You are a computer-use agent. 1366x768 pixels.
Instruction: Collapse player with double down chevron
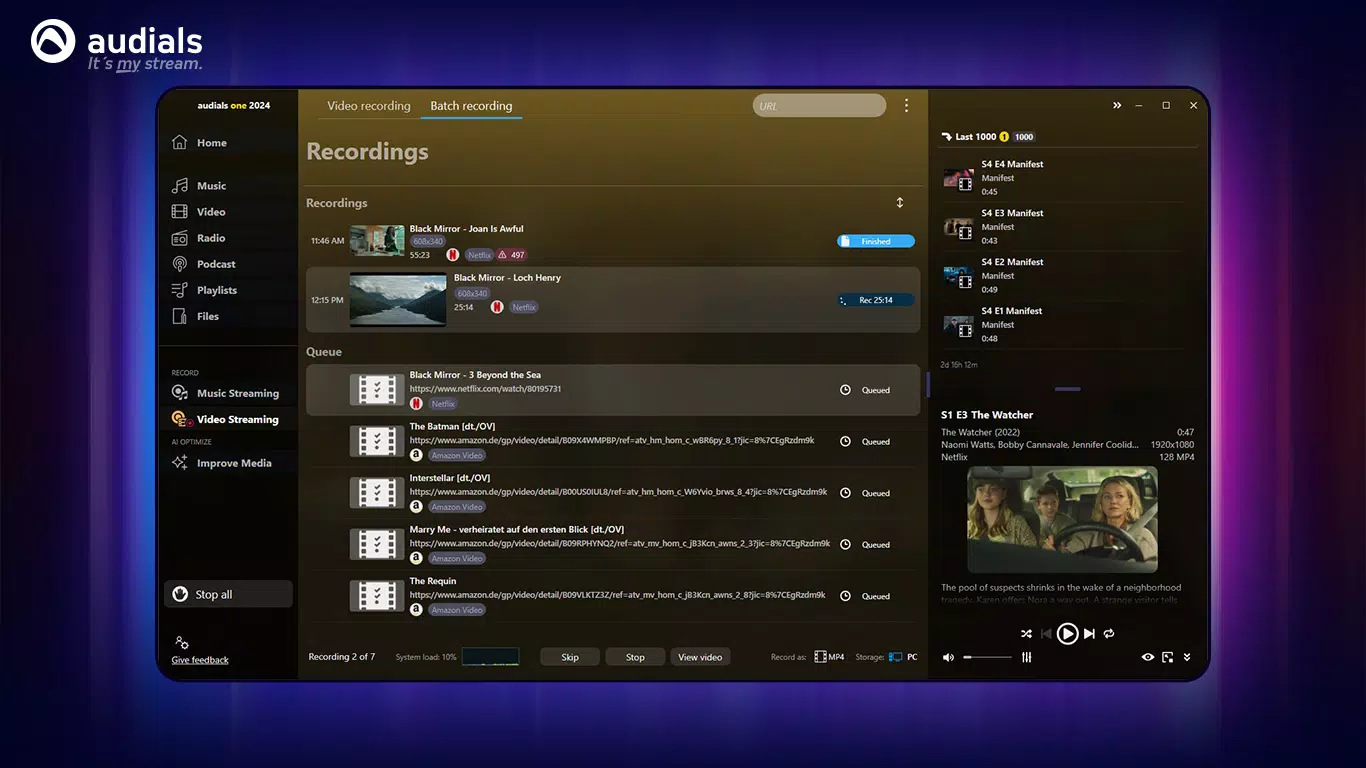tap(1187, 657)
